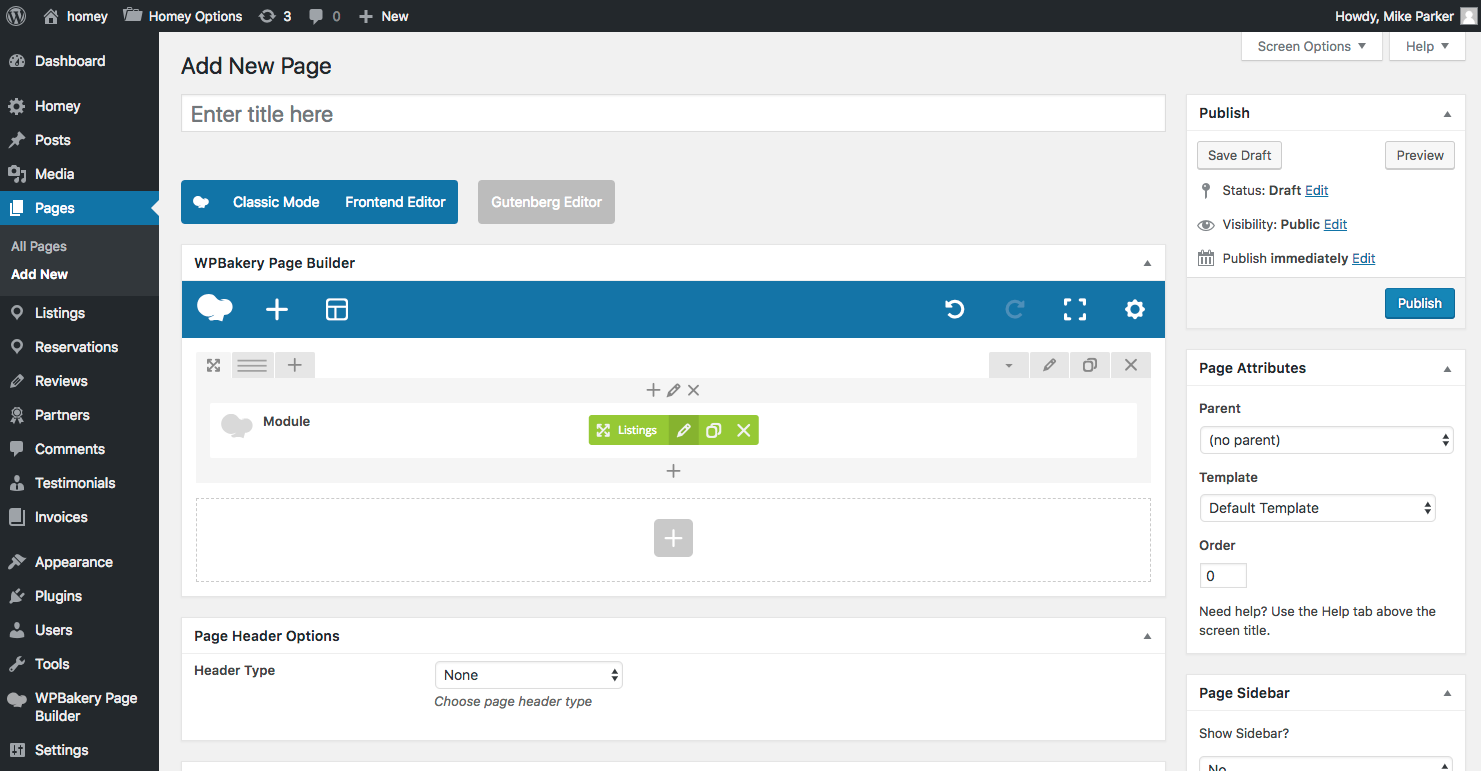
Task: Edit row with pencil icon
Action: click(x=1049, y=365)
